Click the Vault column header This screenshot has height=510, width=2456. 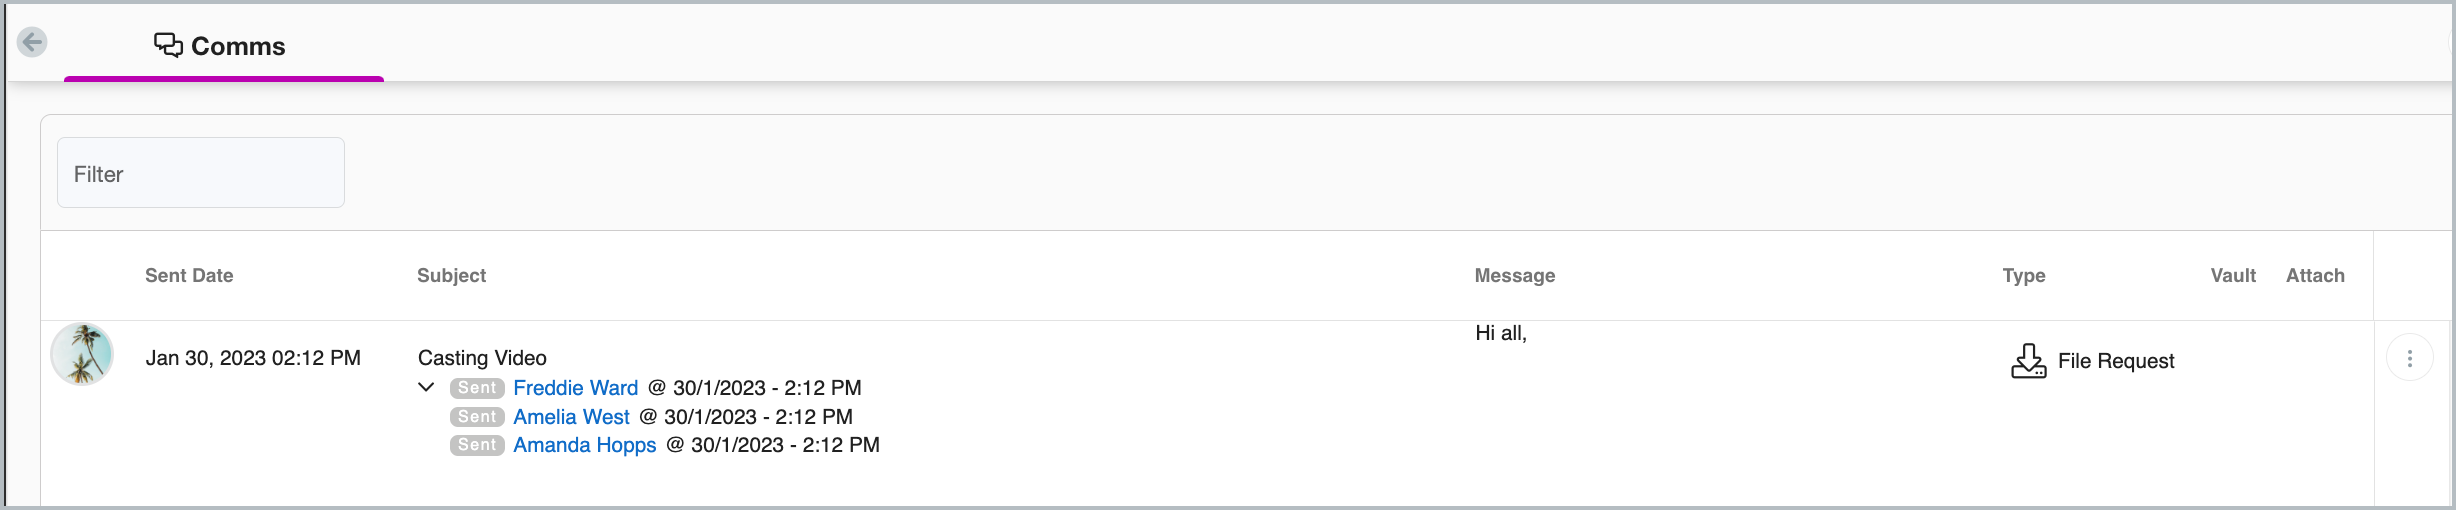pyautogui.click(x=2232, y=276)
